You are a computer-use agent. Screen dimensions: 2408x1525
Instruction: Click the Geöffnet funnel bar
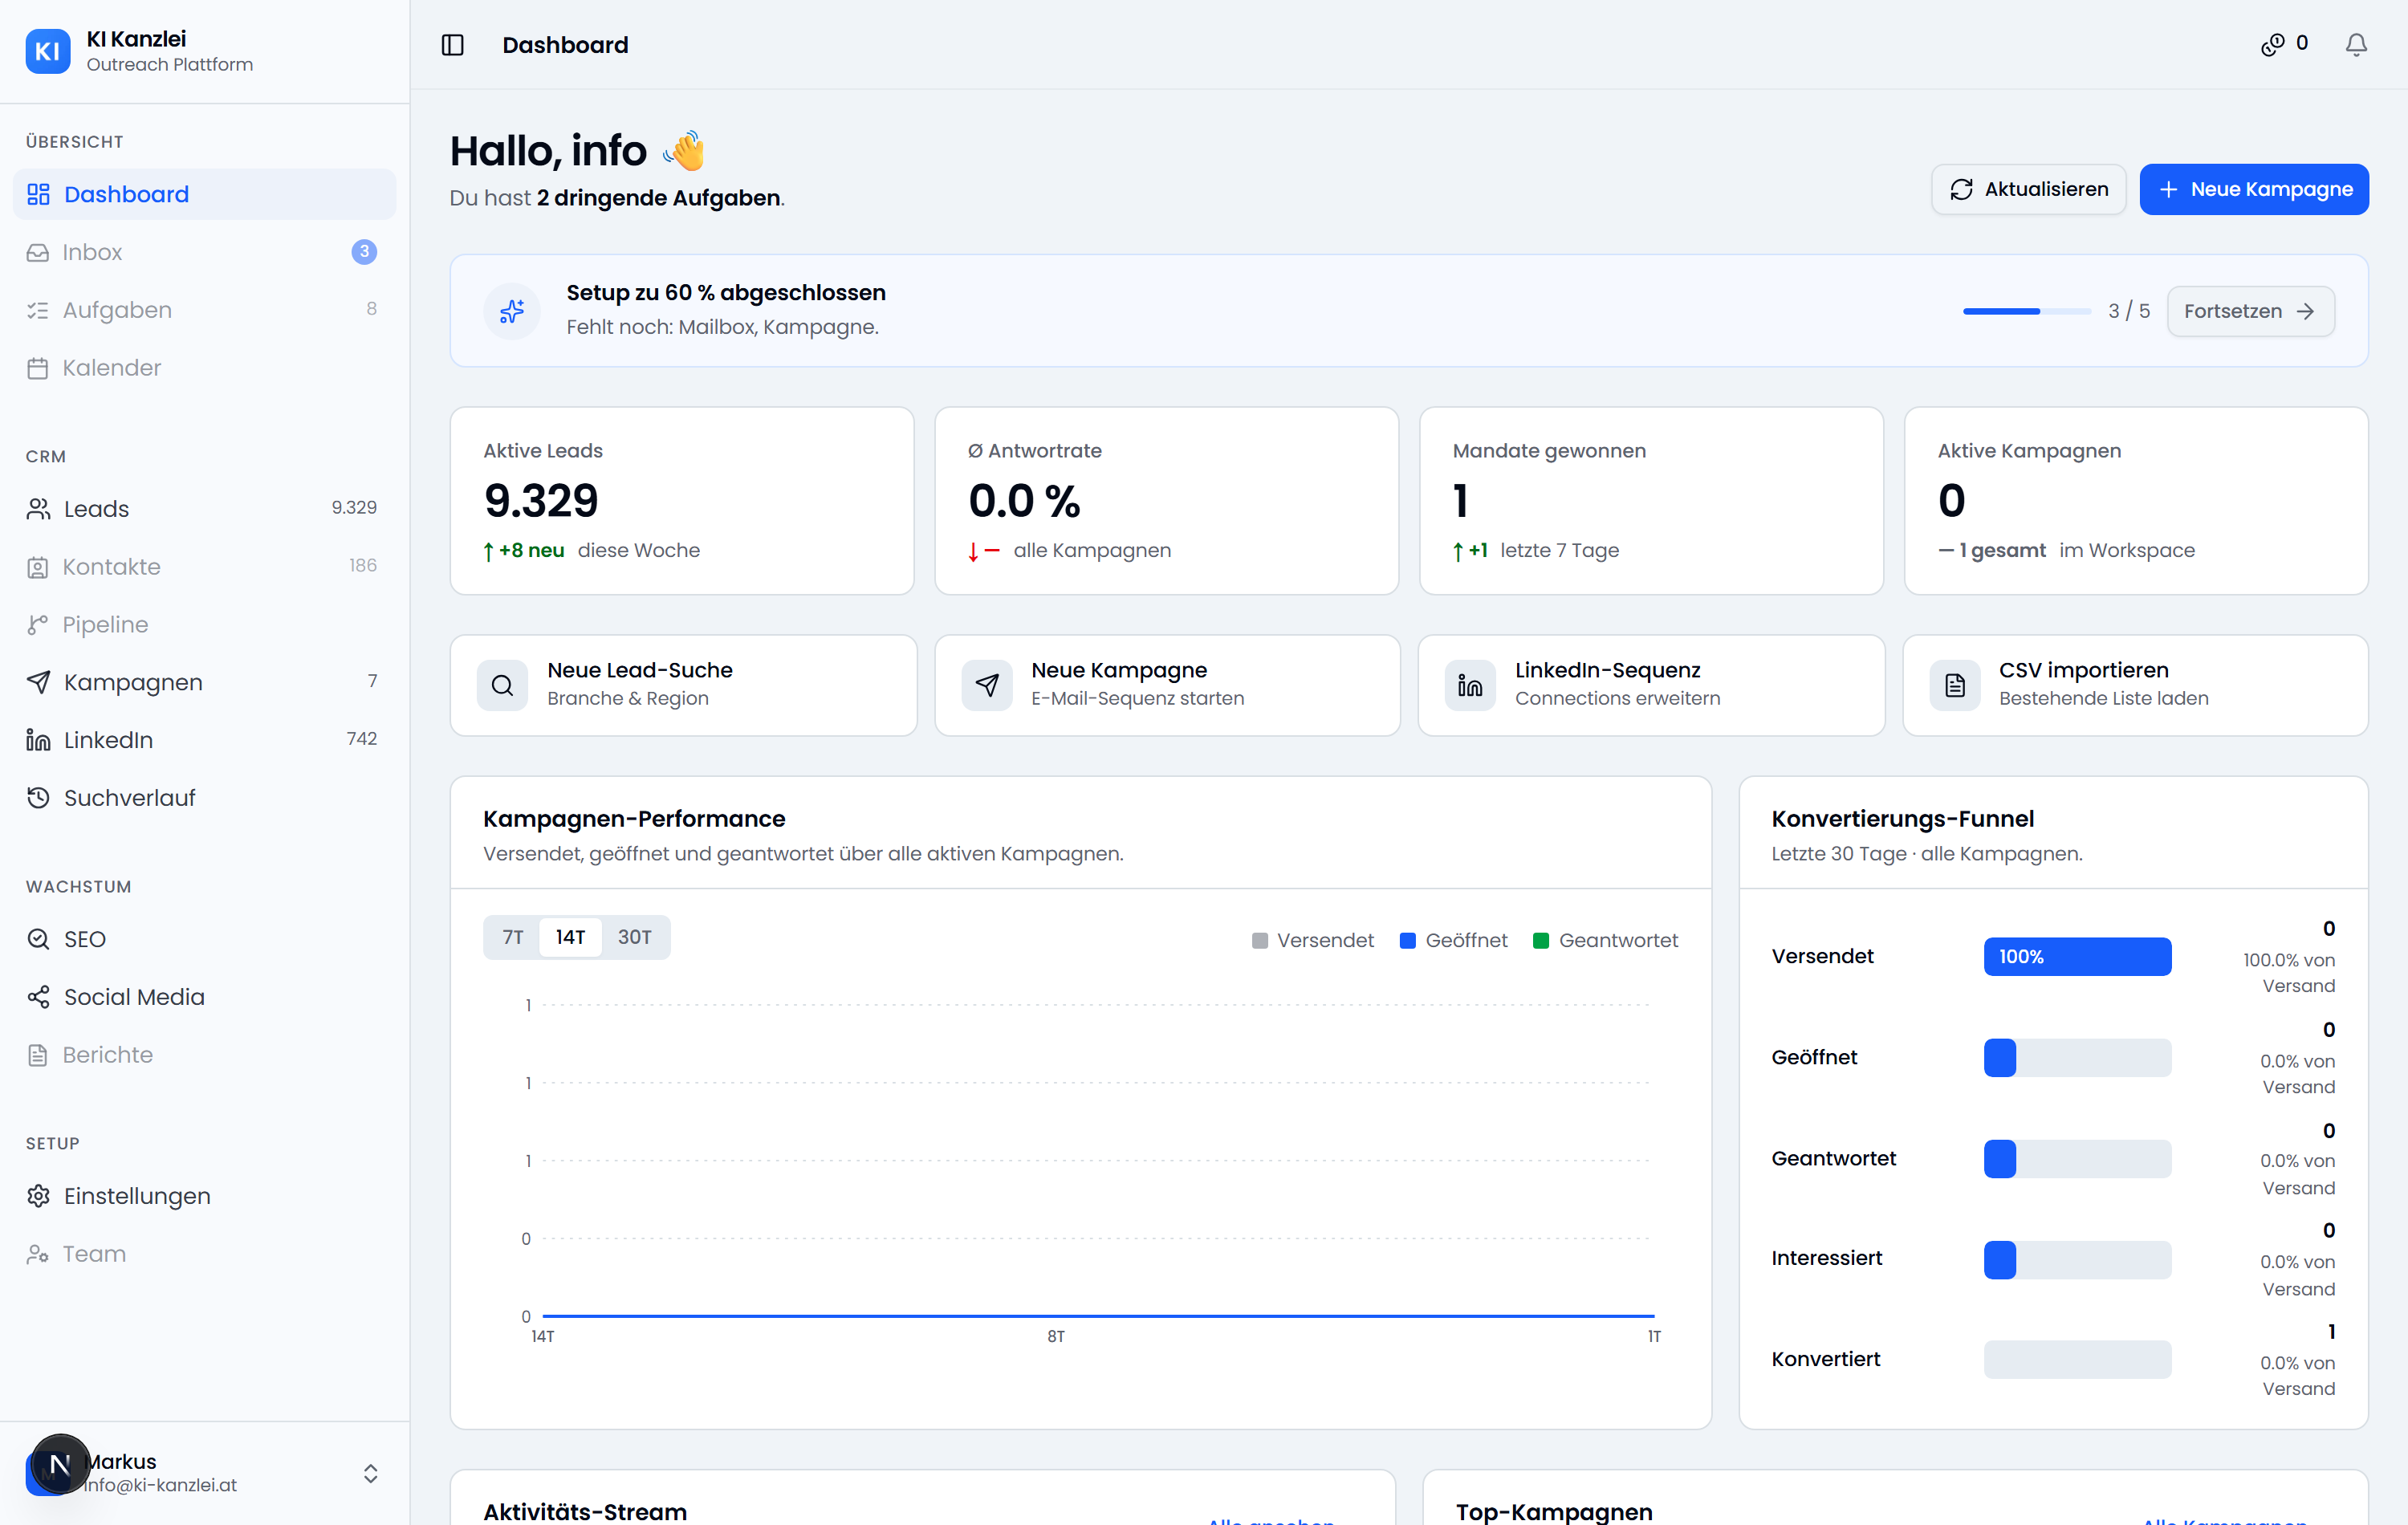[2077, 1057]
